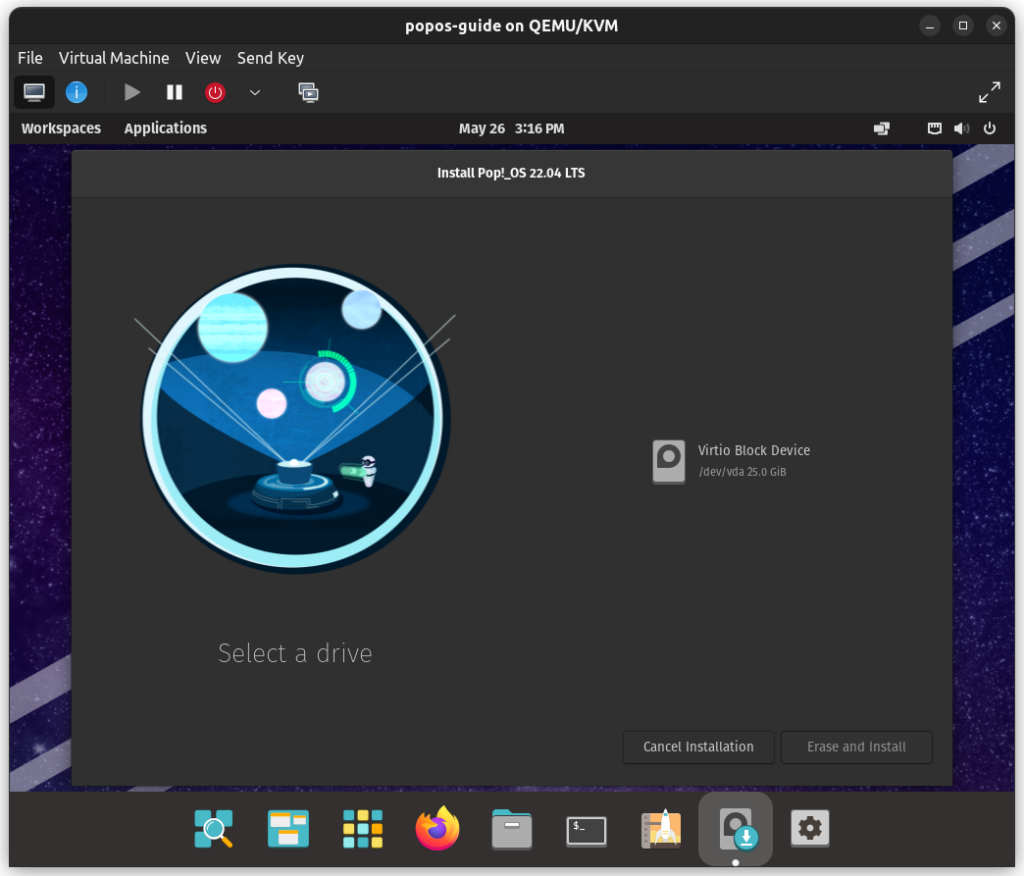Open the Files folder icon in dock
The image size is (1024, 876).
click(511, 828)
